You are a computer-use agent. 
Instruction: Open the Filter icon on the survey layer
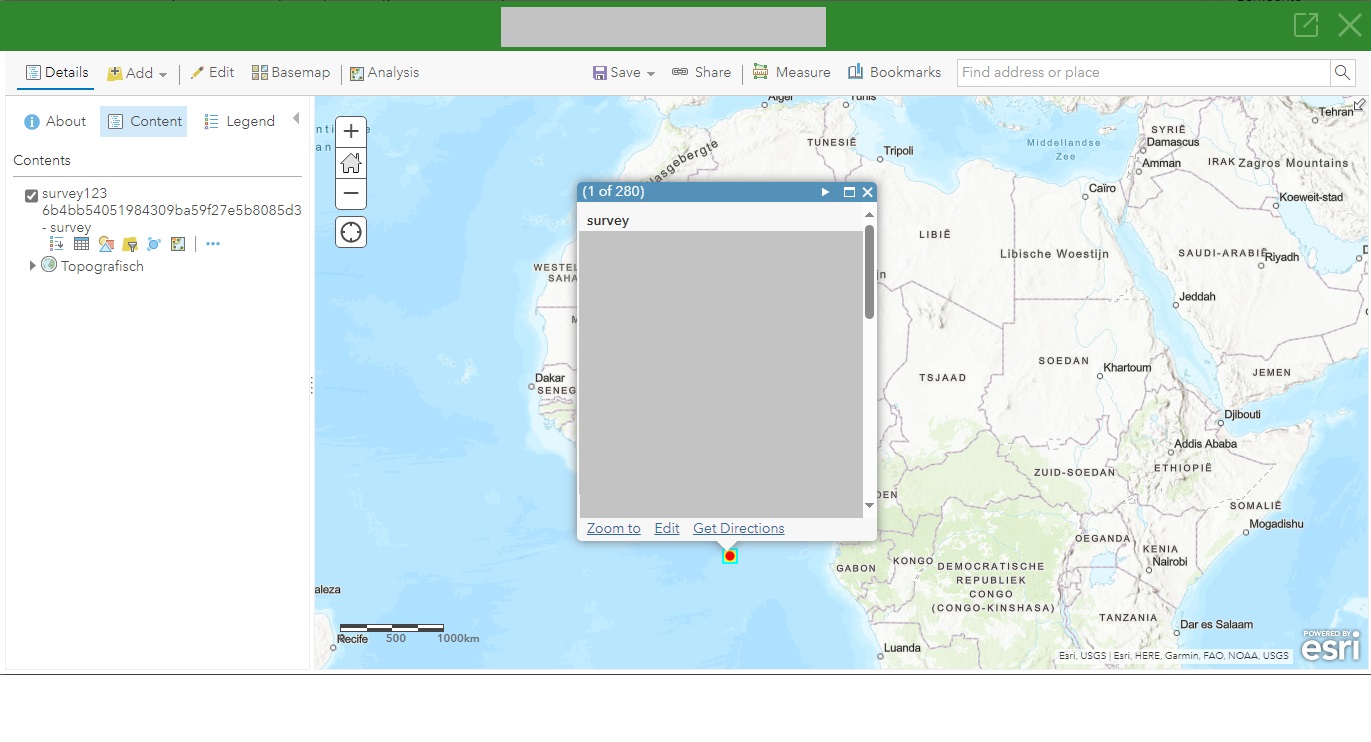[129, 243]
